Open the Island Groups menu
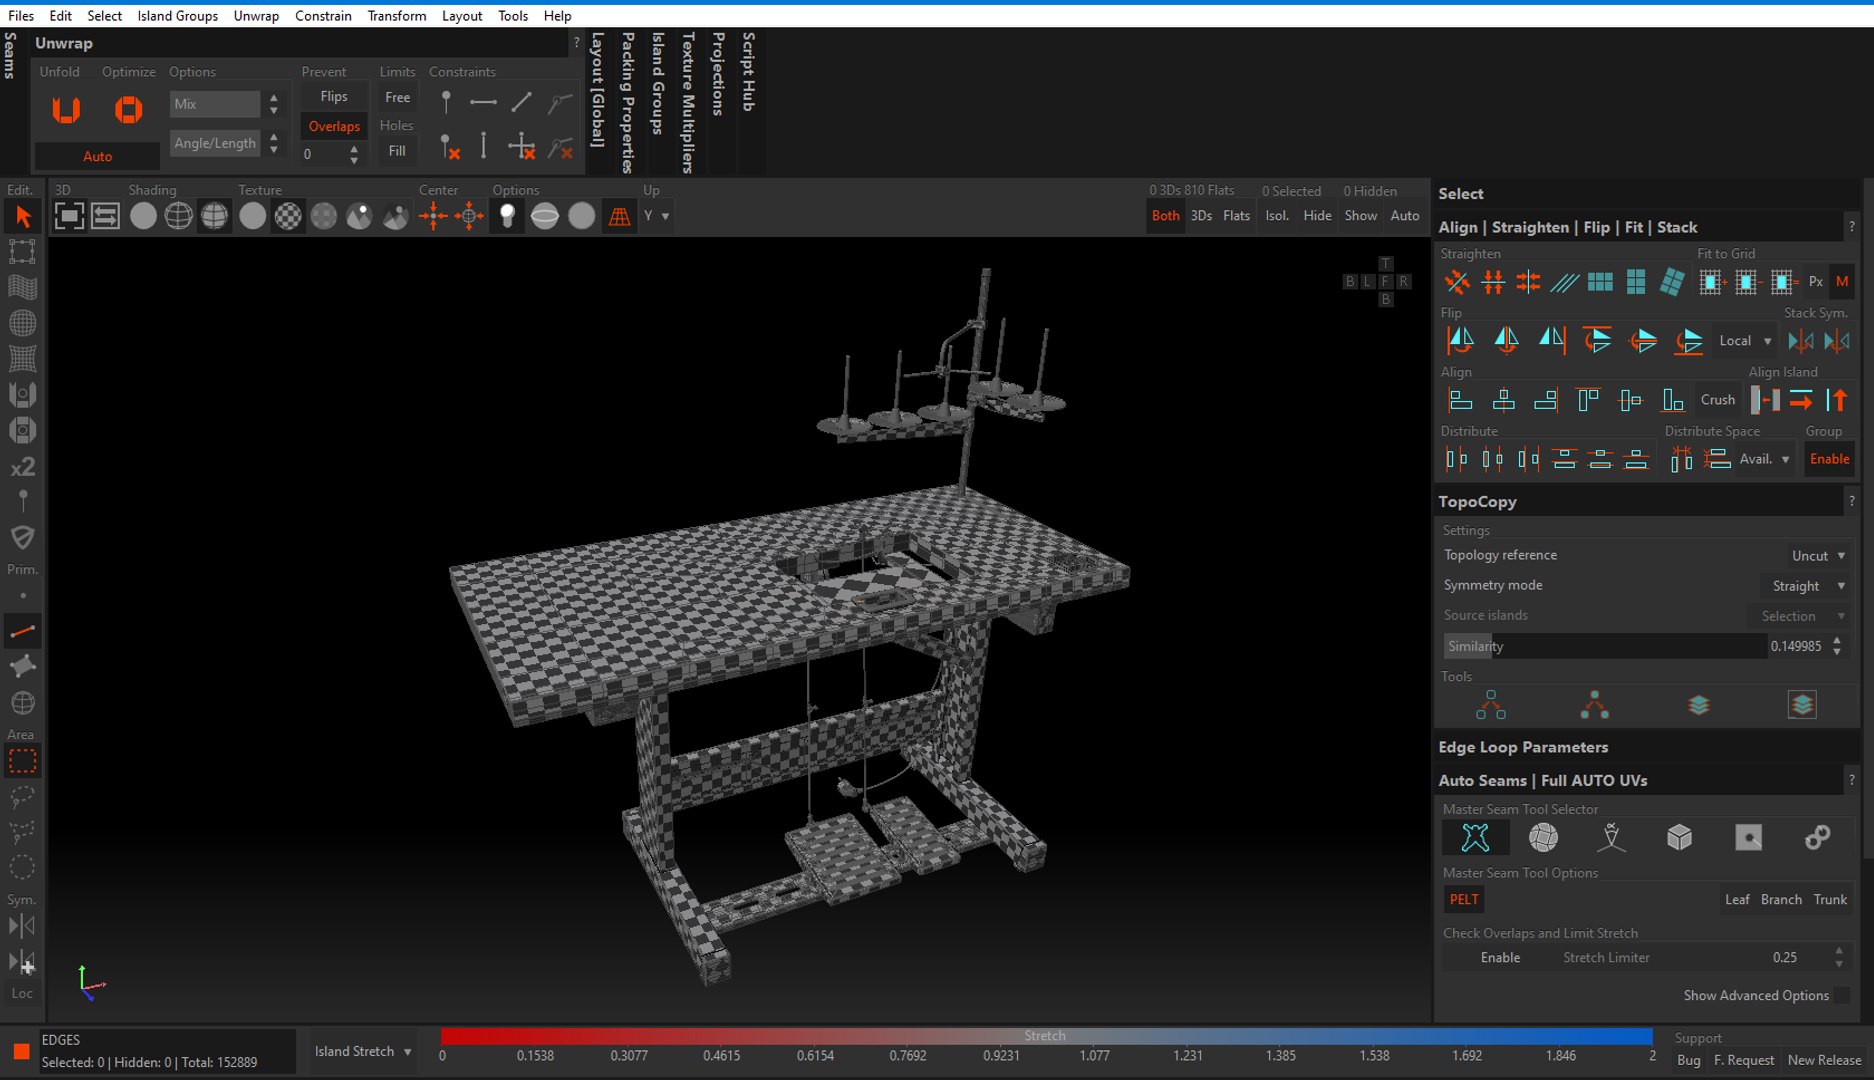The width and height of the screenshot is (1874, 1080). pos(177,16)
